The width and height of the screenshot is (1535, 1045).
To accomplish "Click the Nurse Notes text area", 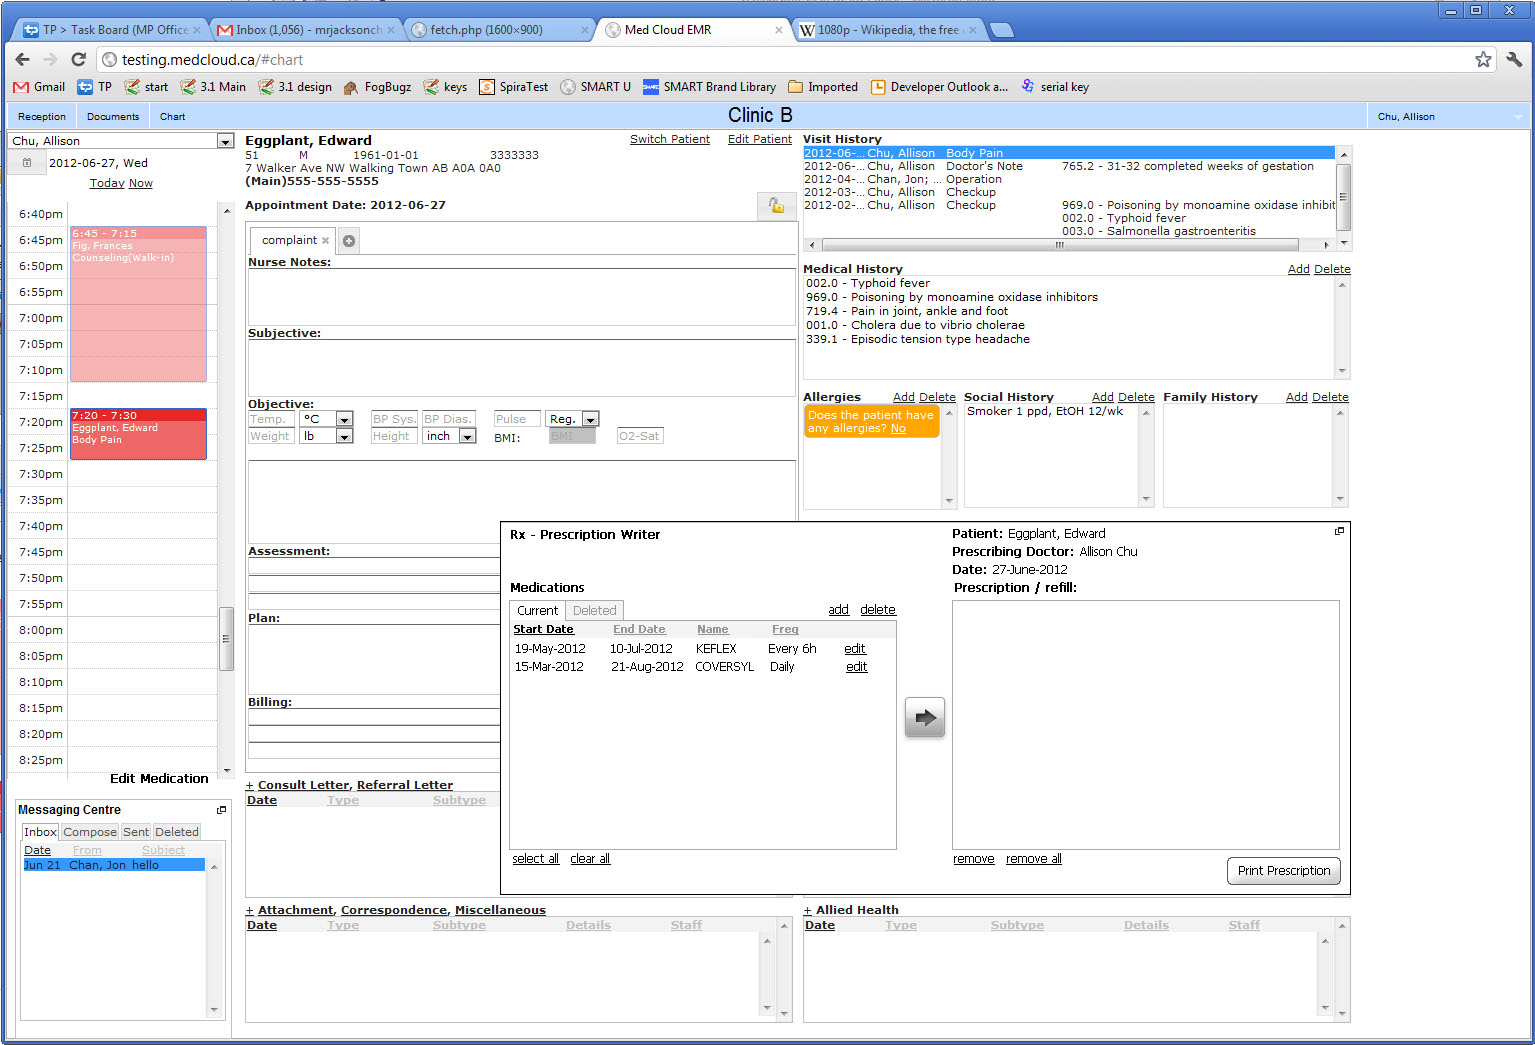I will pyautogui.click(x=521, y=296).
